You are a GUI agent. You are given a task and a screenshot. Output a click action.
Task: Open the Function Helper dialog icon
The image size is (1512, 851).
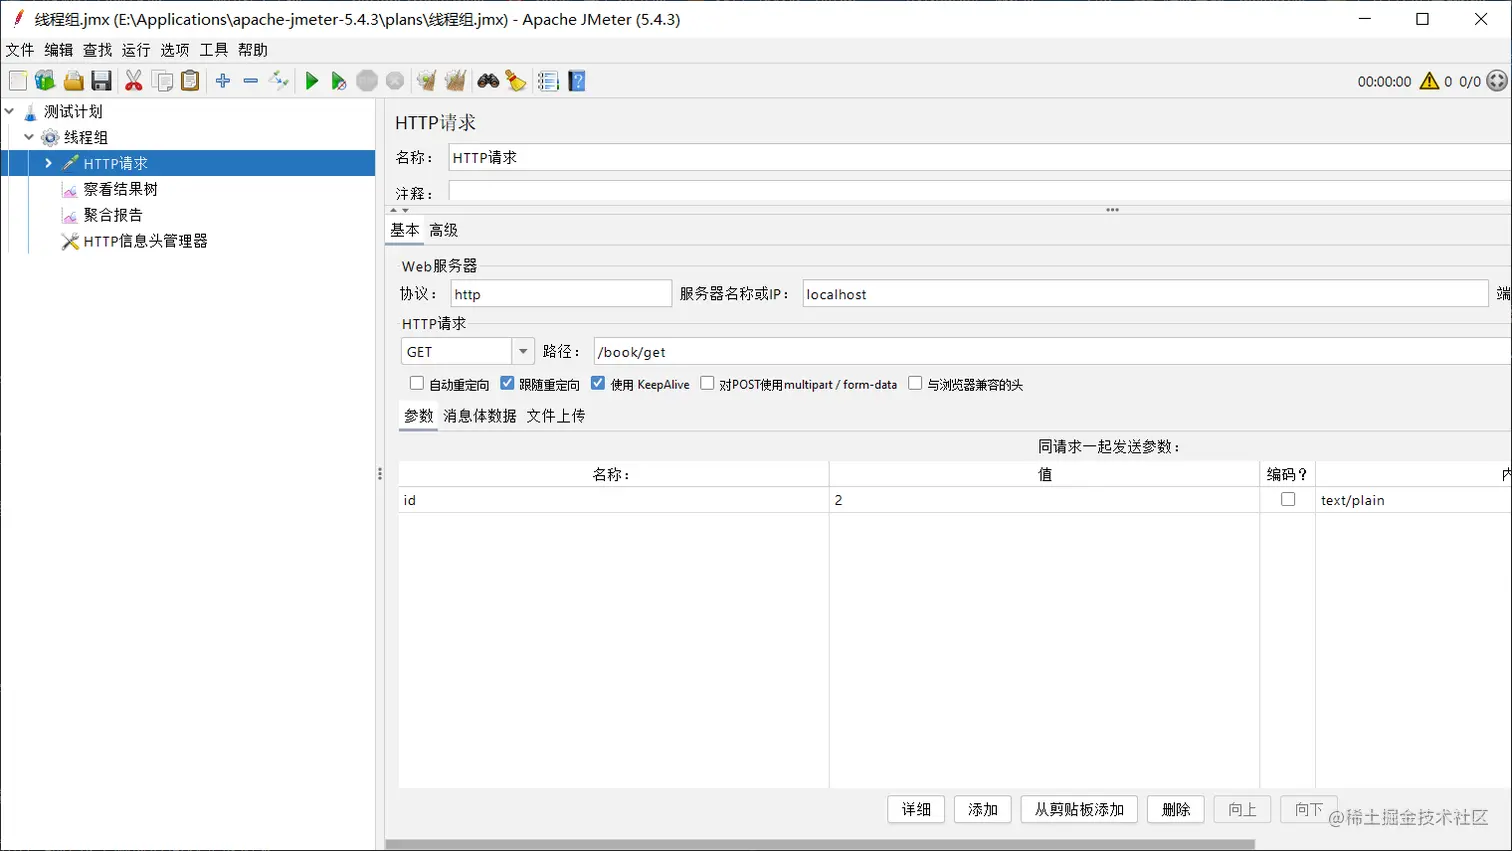coord(548,81)
